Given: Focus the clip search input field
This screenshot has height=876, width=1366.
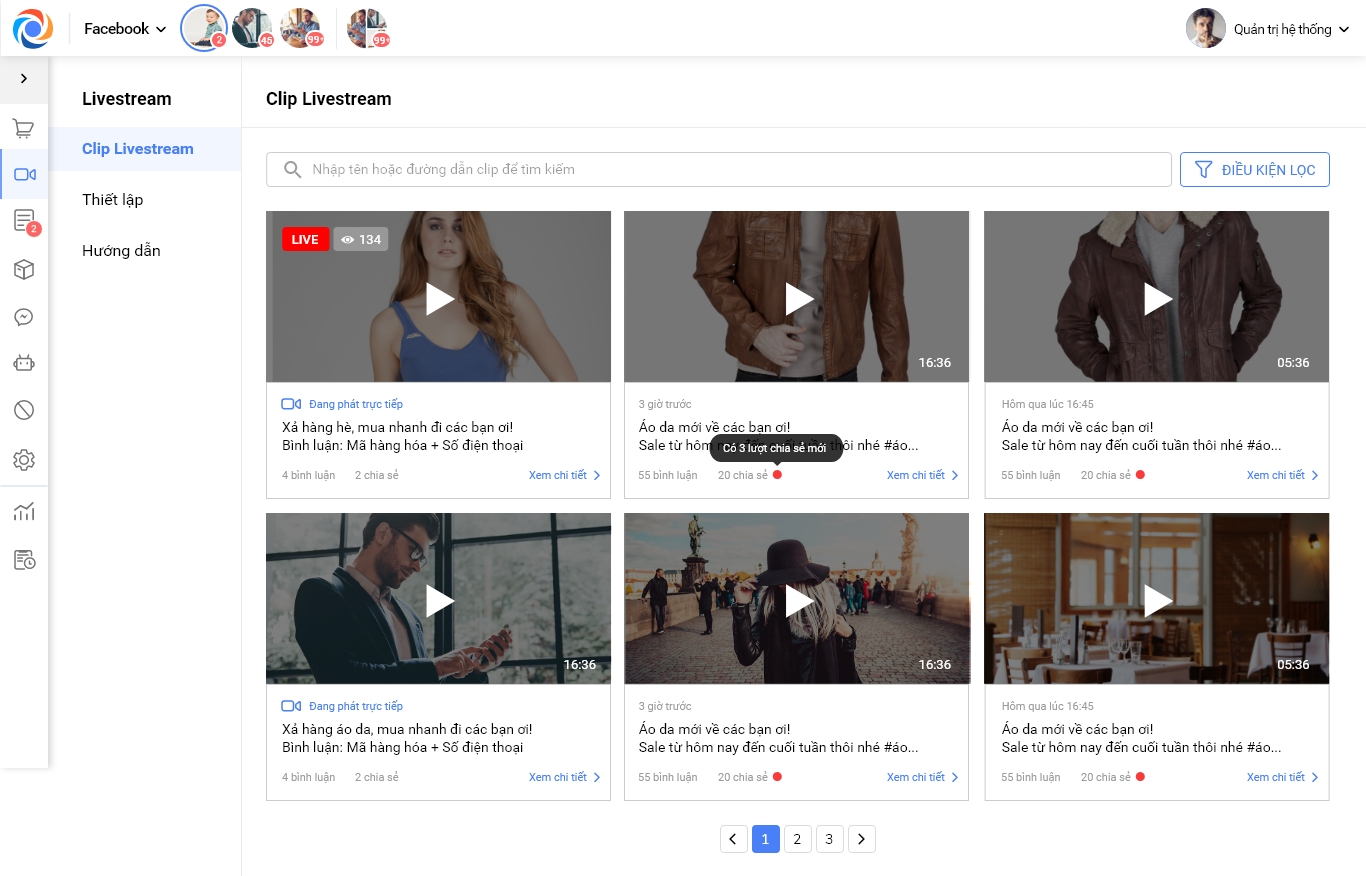Looking at the screenshot, I should tap(718, 170).
